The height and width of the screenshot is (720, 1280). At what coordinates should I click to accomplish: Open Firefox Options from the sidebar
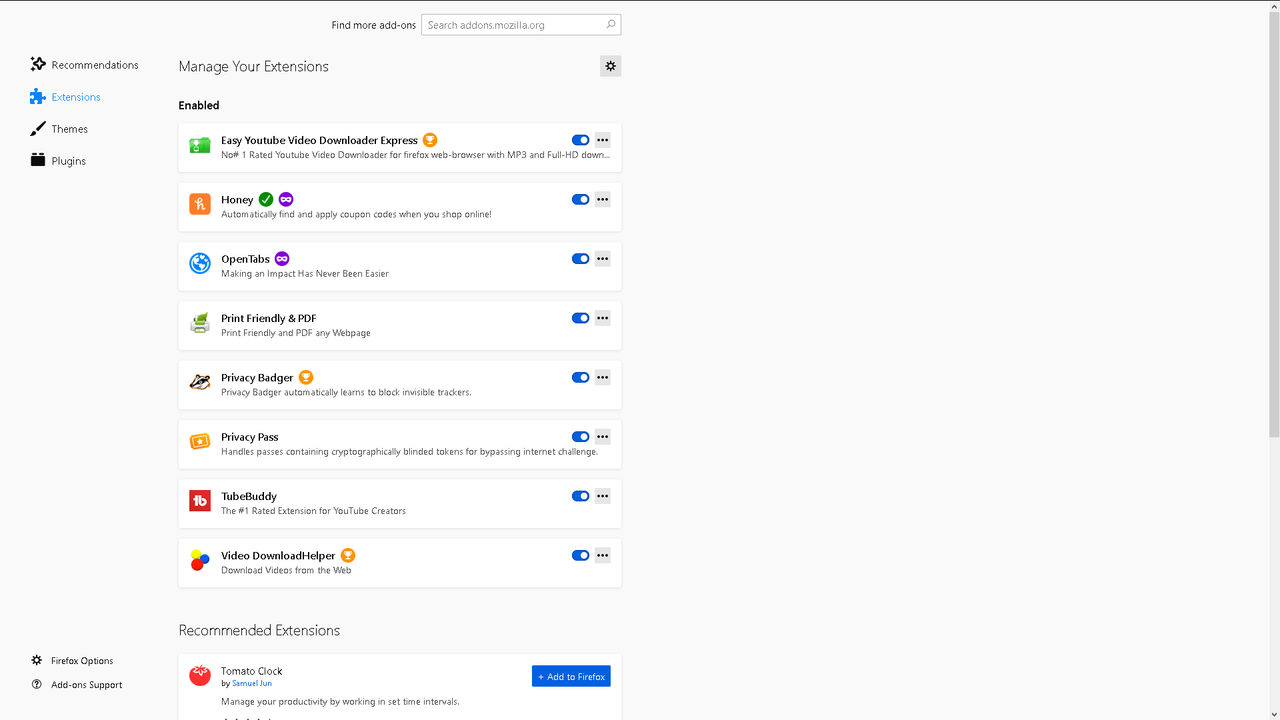click(72, 661)
